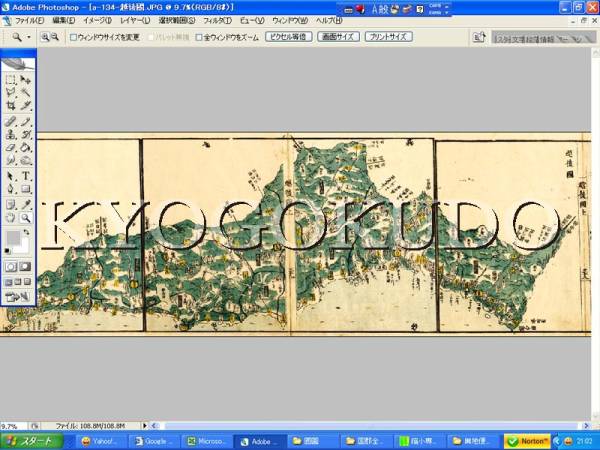
Task: Open the イメージ(I) menu
Action: (x=97, y=21)
